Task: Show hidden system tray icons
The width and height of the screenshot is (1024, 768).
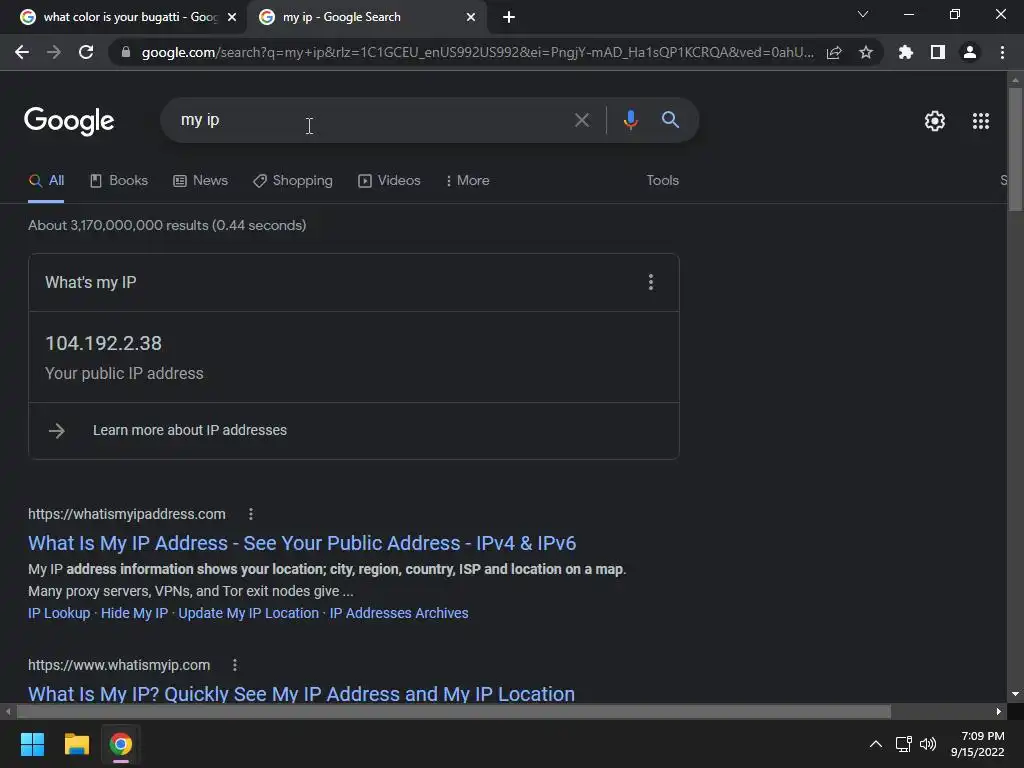Action: (876, 744)
